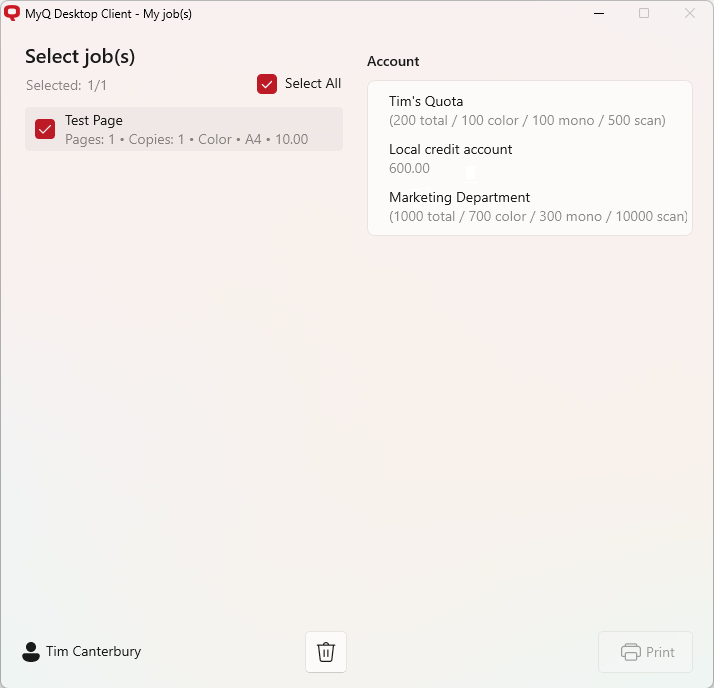The height and width of the screenshot is (688, 714).
Task: Click the Tim's Quota limits text
Action: tap(527, 121)
